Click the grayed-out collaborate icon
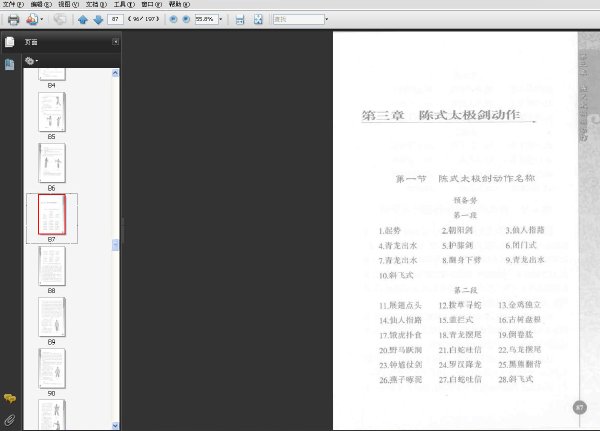The image size is (600, 431). pyautogui.click(x=60, y=19)
